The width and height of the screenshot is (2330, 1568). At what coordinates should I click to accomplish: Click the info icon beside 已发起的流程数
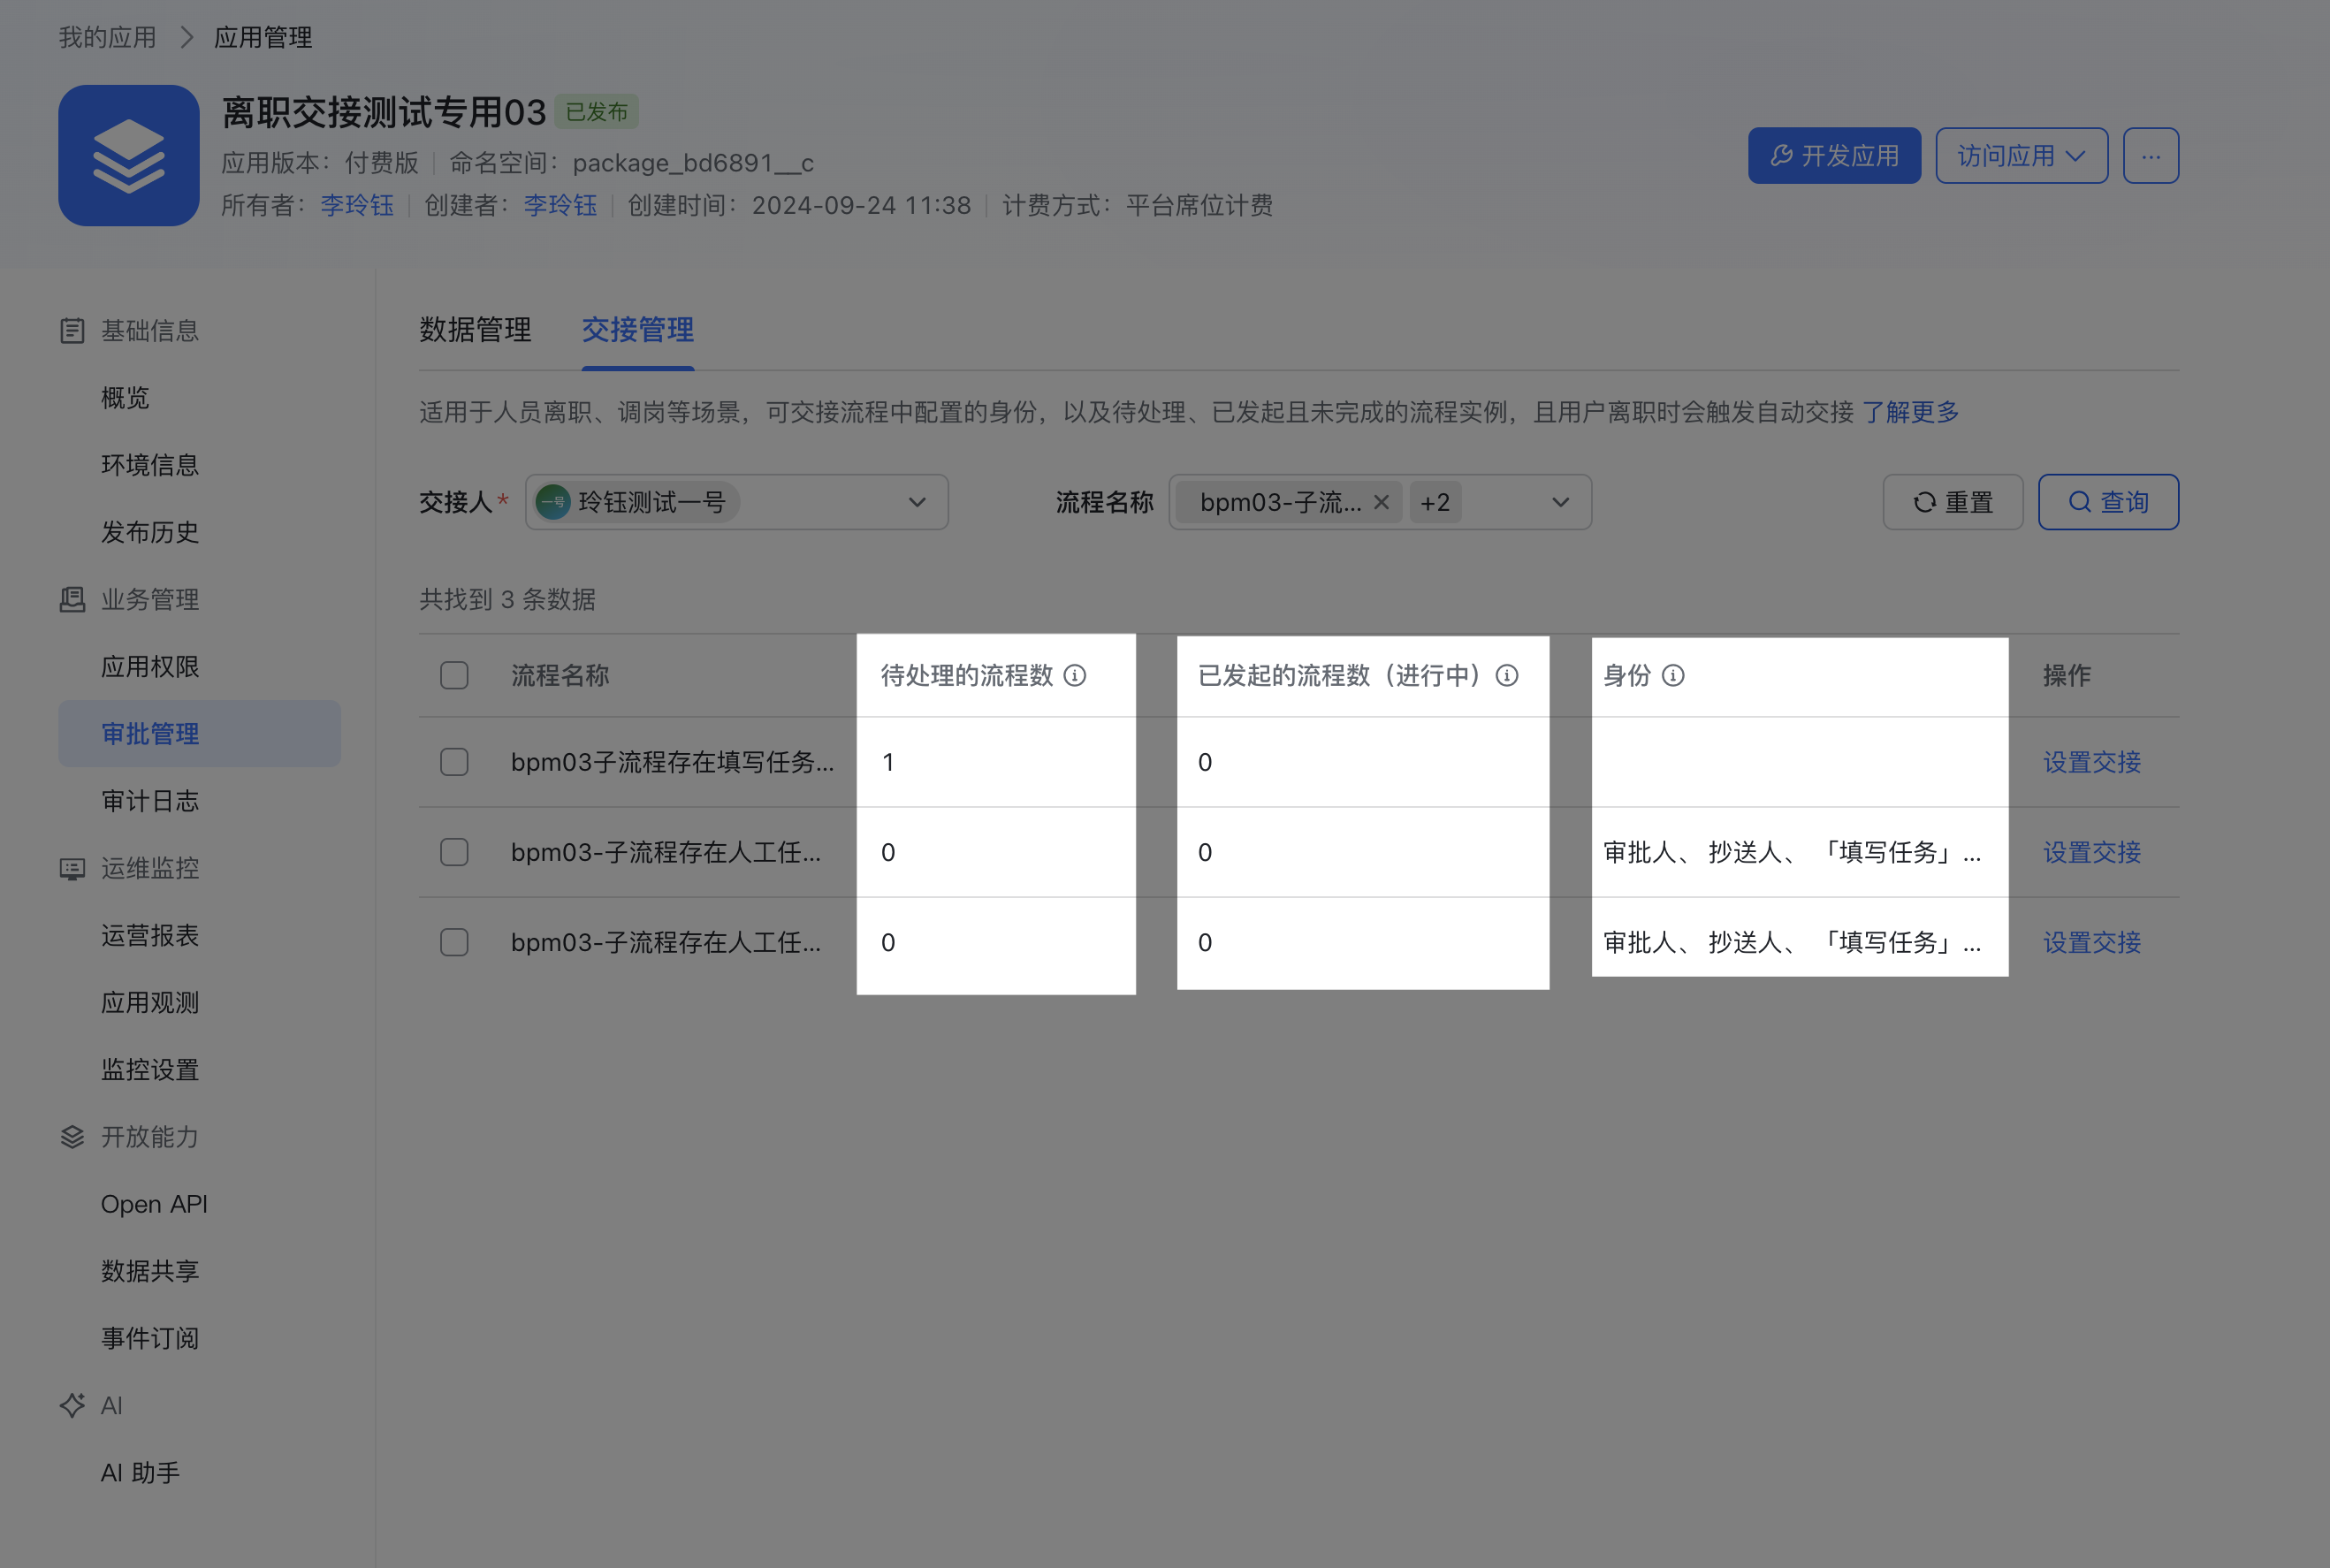click(1507, 676)
